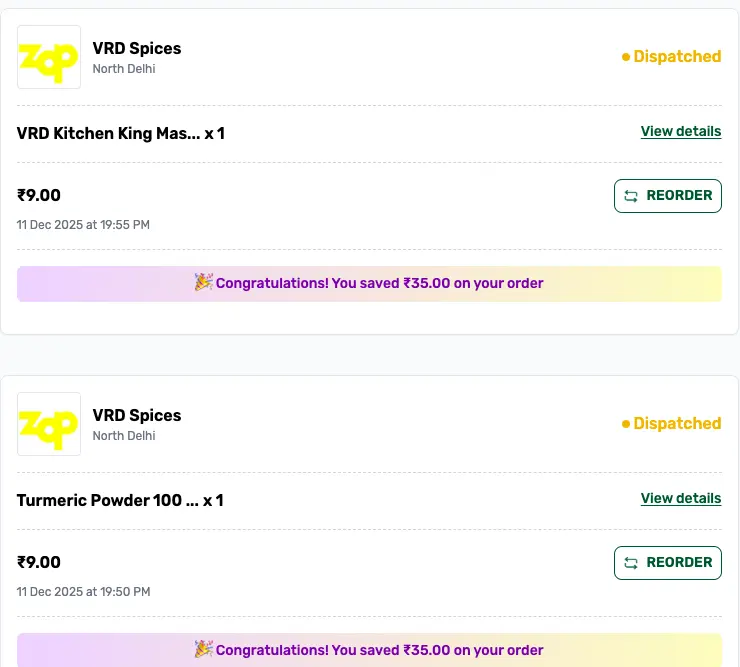The image size is (740, 667).
Task: Click reorder arrows icon for Kitchen King order
Action: pos(631,196)
